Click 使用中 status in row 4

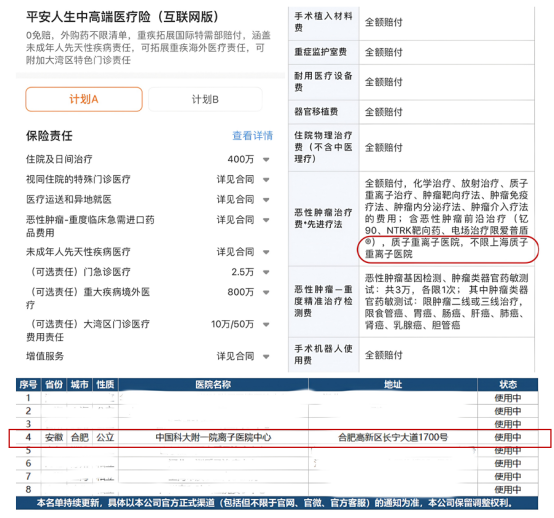[x=508, y=437]
